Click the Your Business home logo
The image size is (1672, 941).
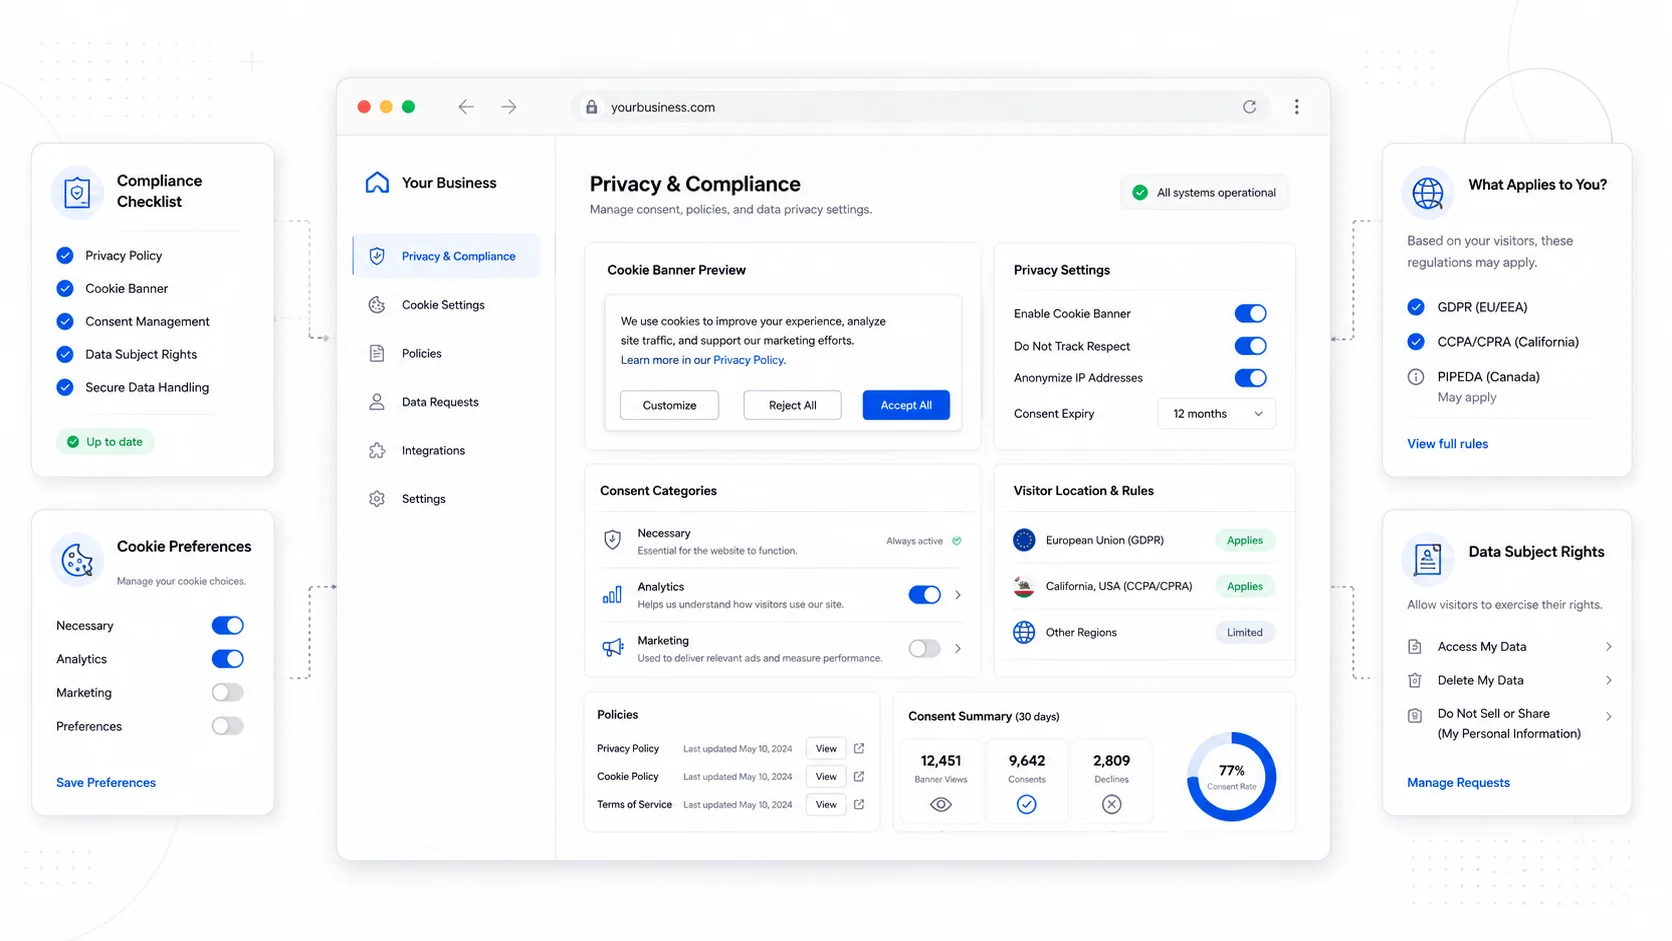pos(377,182)
